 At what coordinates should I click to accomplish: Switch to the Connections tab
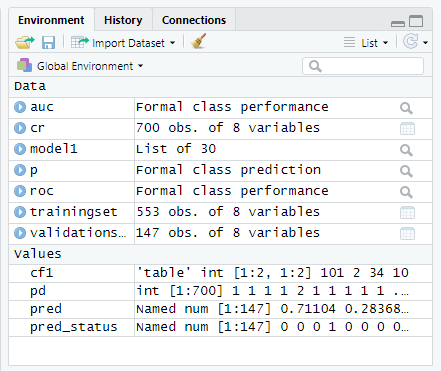[x=194, y=20]
